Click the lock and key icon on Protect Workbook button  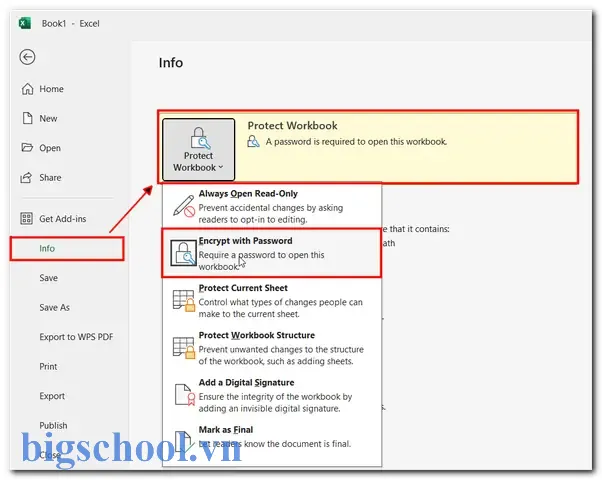point(200,138)
